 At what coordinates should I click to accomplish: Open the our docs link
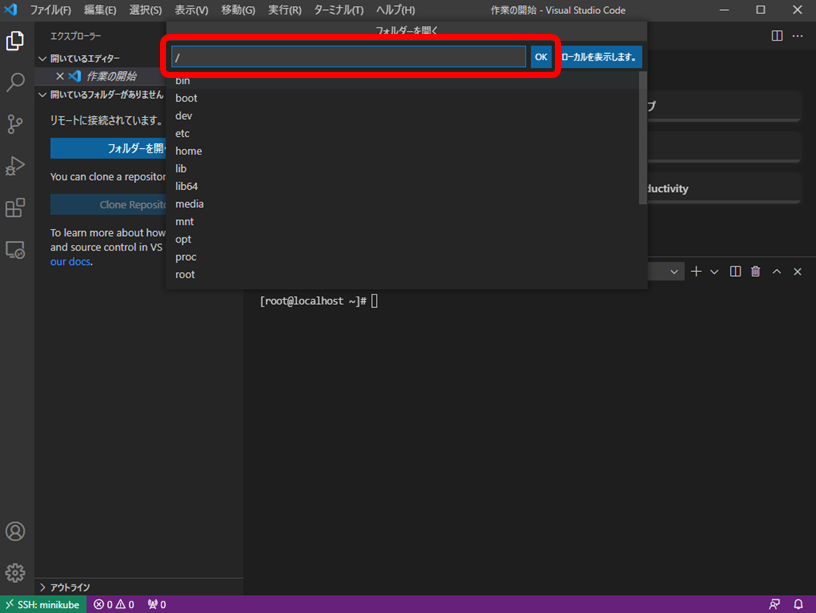pyautogui.click(x=70, y=262)
